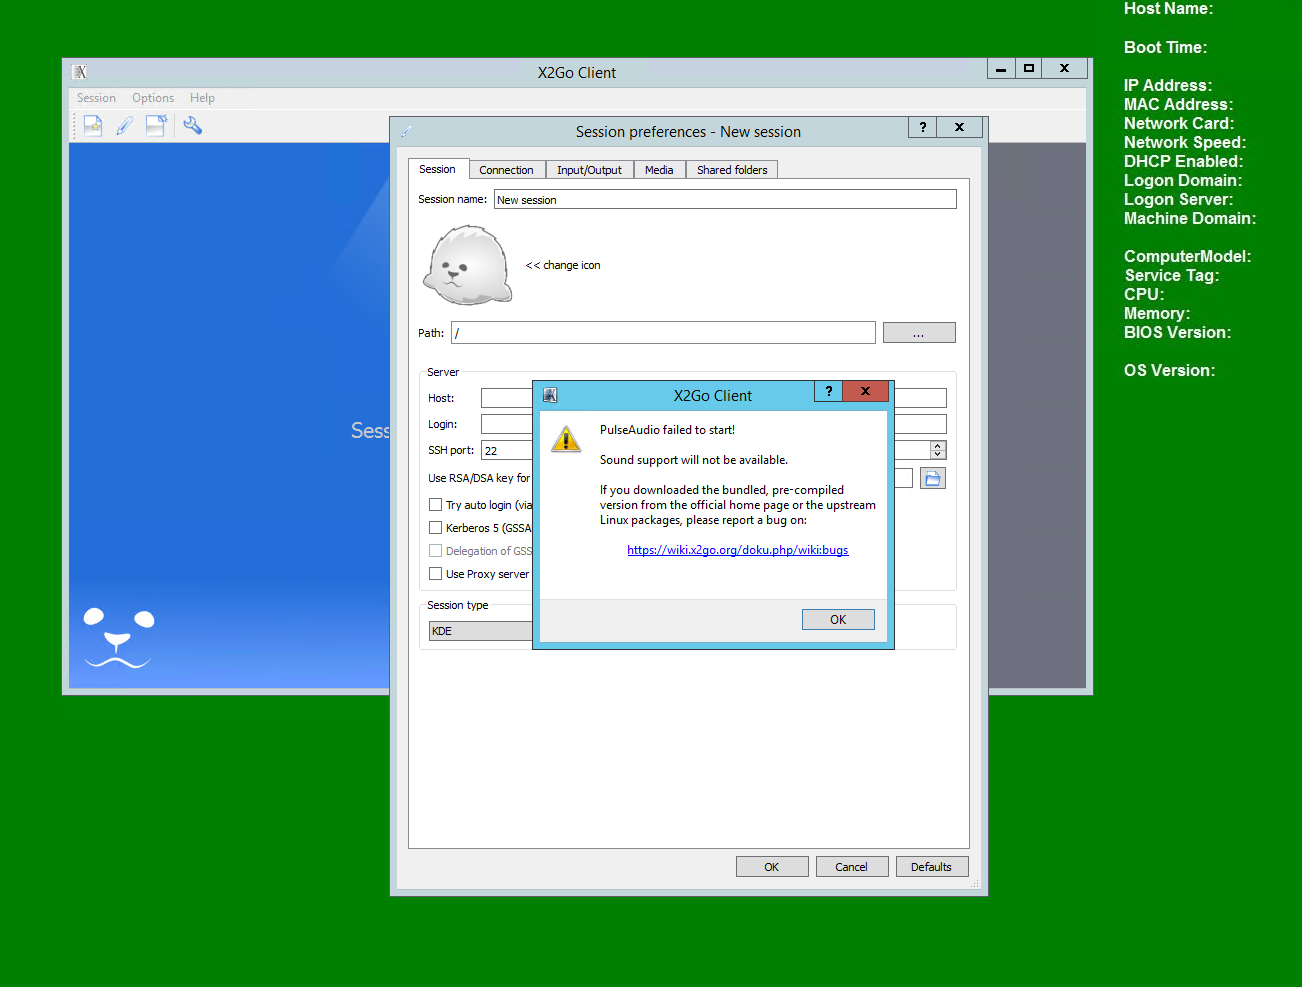1302x987 pixels.
Task: Enable Use Proxy server checkbox
Action: pyautogui.click(x=436, y=574)
